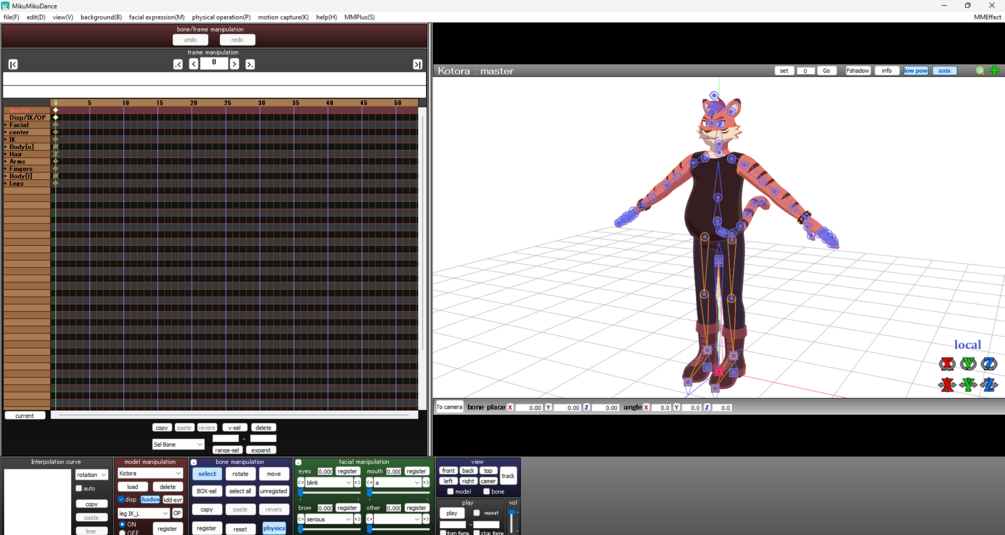Click Disp/IK/OP keyframe diamond at frame 0
This screenshot has width=1005, height=535.
(x=56, y=117)
